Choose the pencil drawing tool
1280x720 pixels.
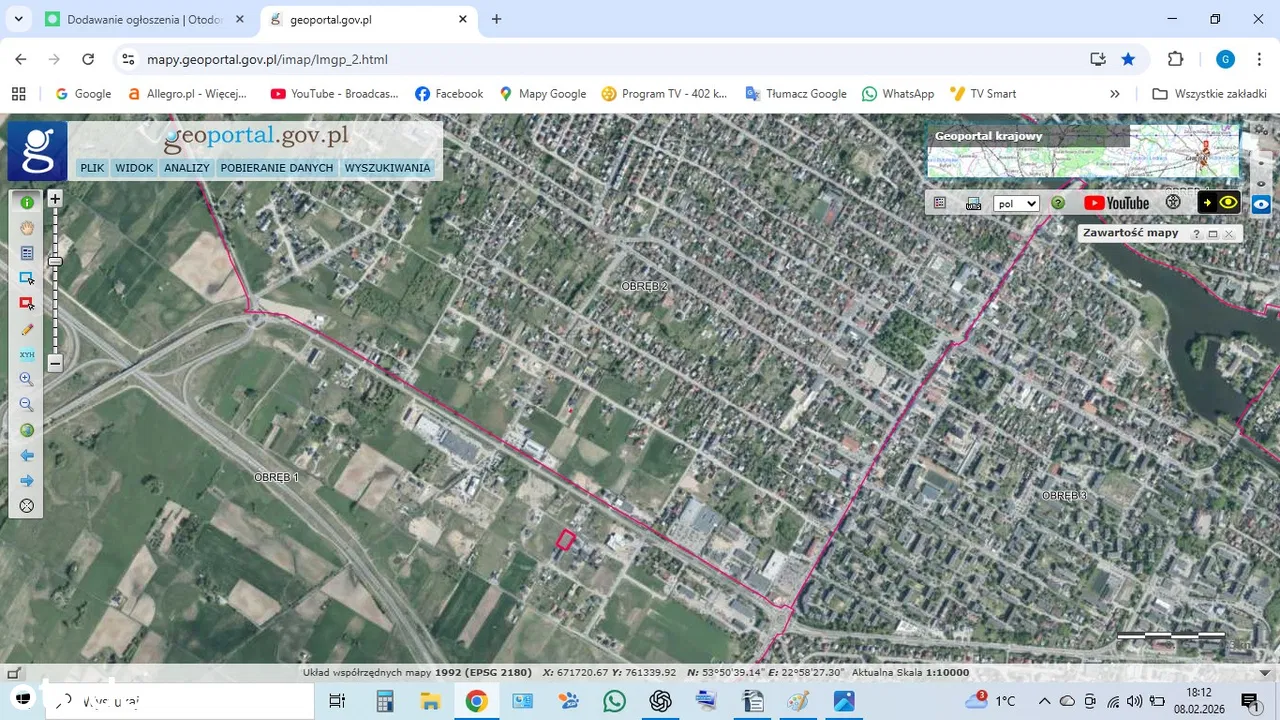(27, 329)
